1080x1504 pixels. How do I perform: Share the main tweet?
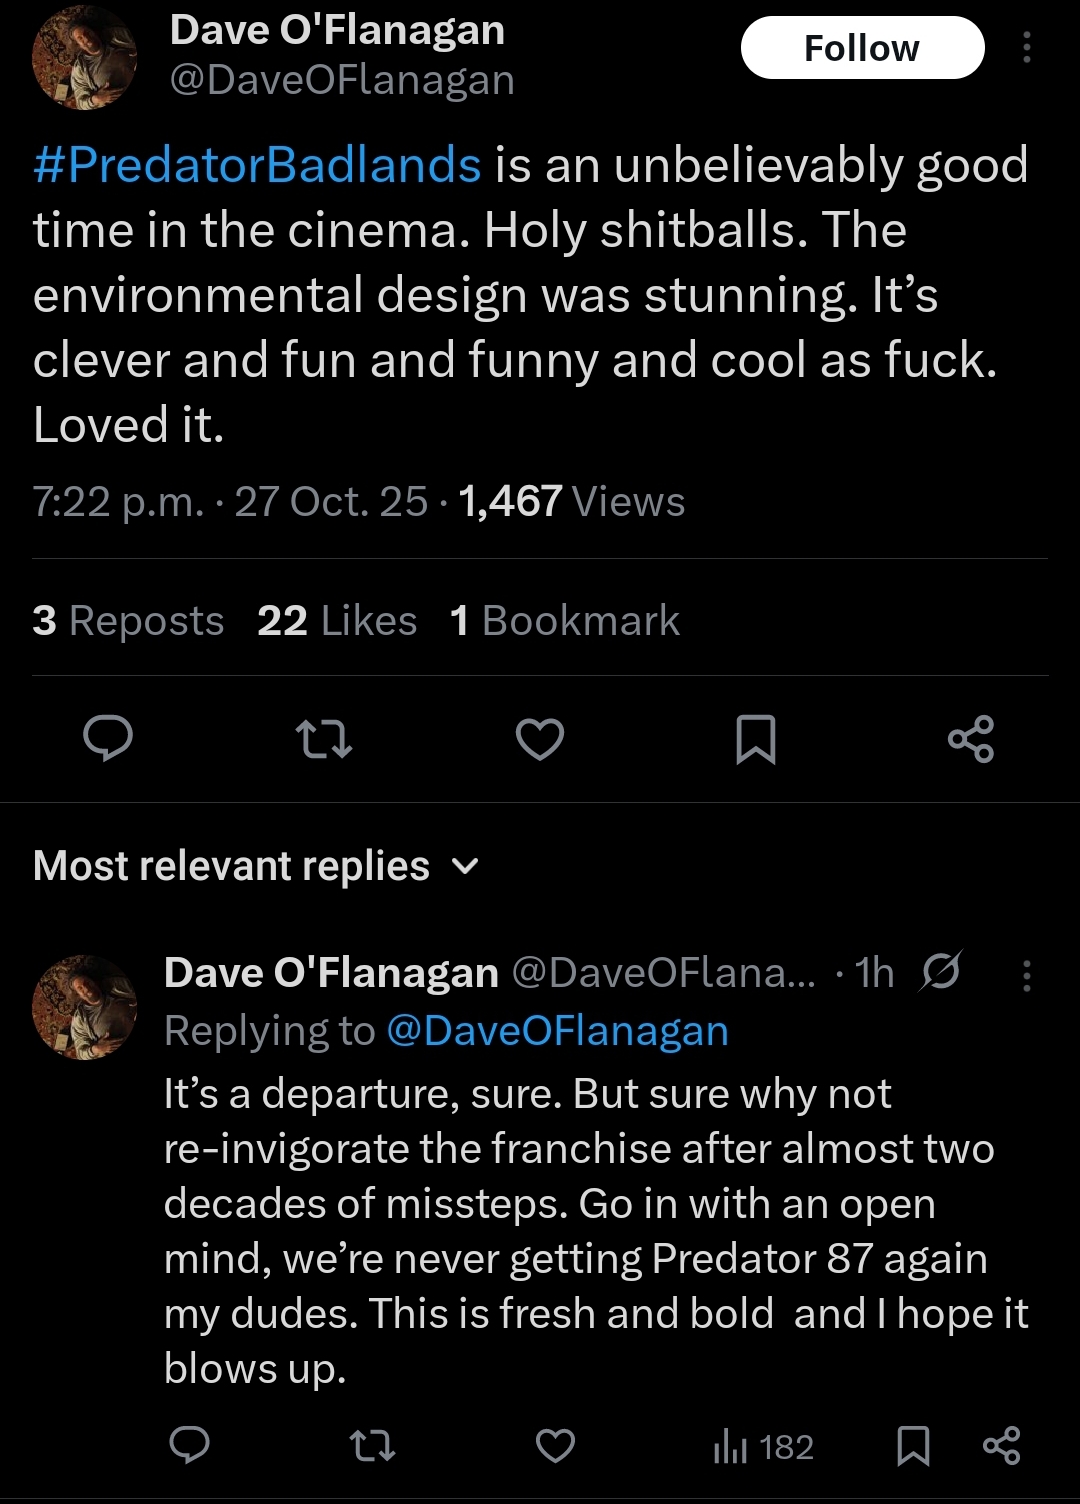pos(971,739)
